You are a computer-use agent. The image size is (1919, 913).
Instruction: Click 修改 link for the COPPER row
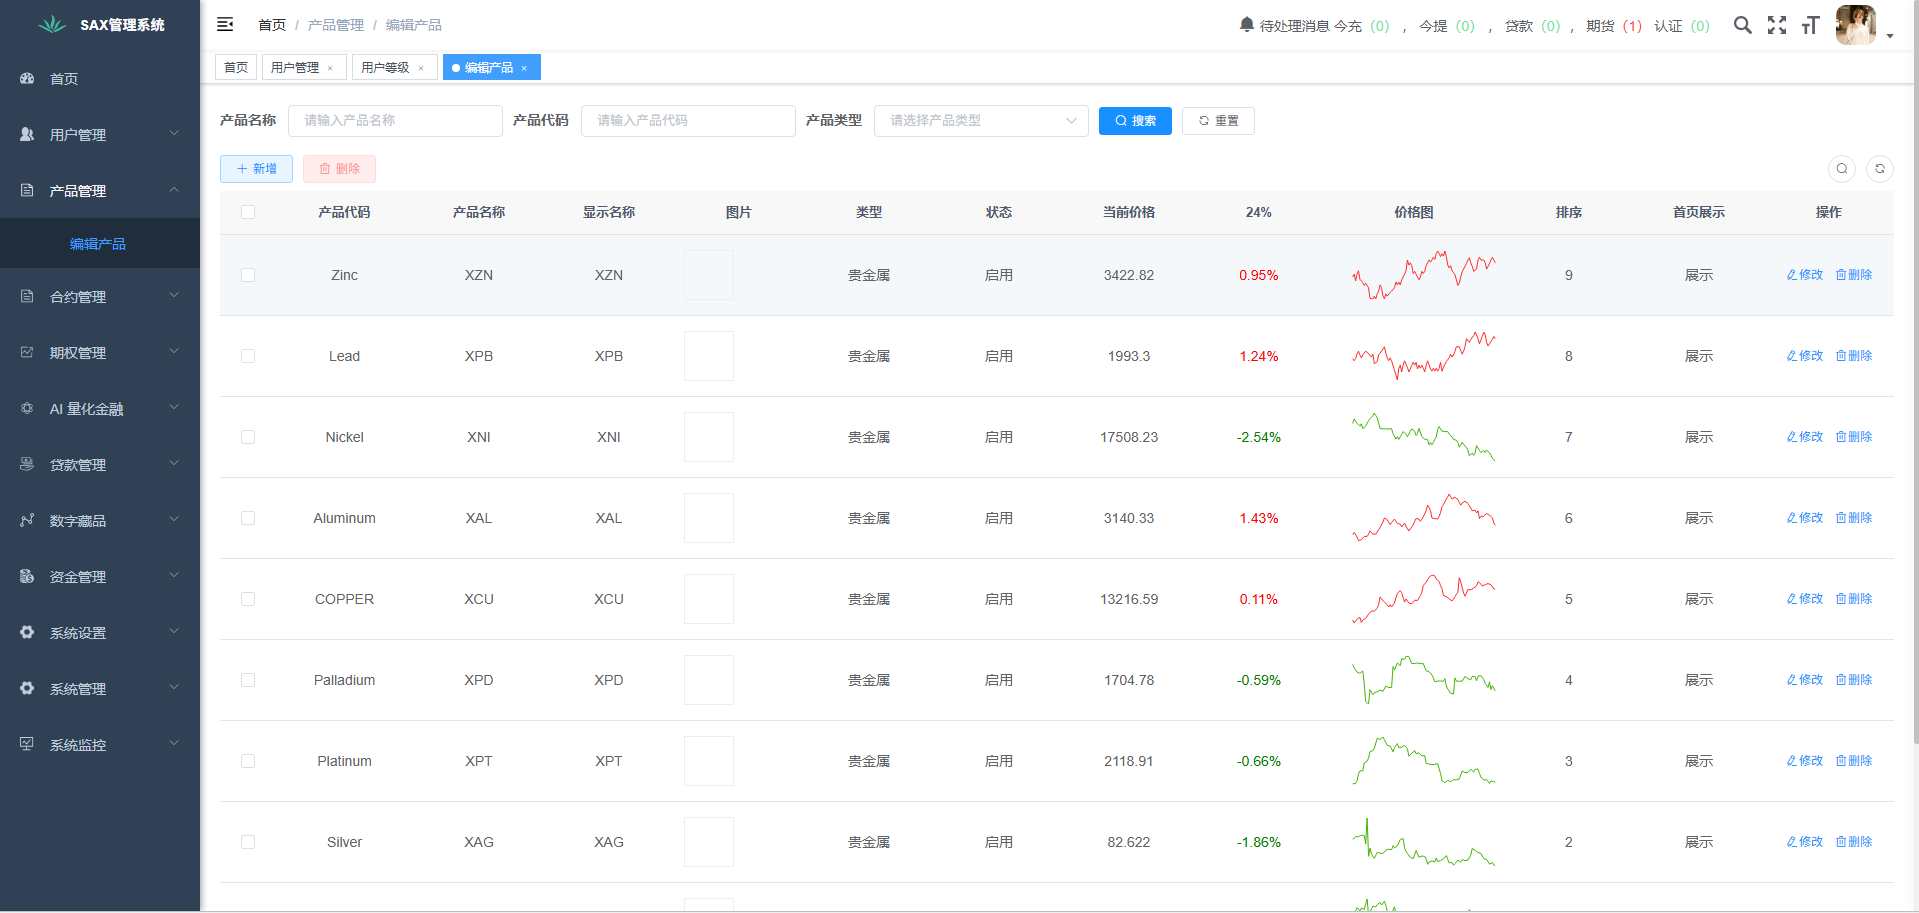click(x=1805, y=599)
